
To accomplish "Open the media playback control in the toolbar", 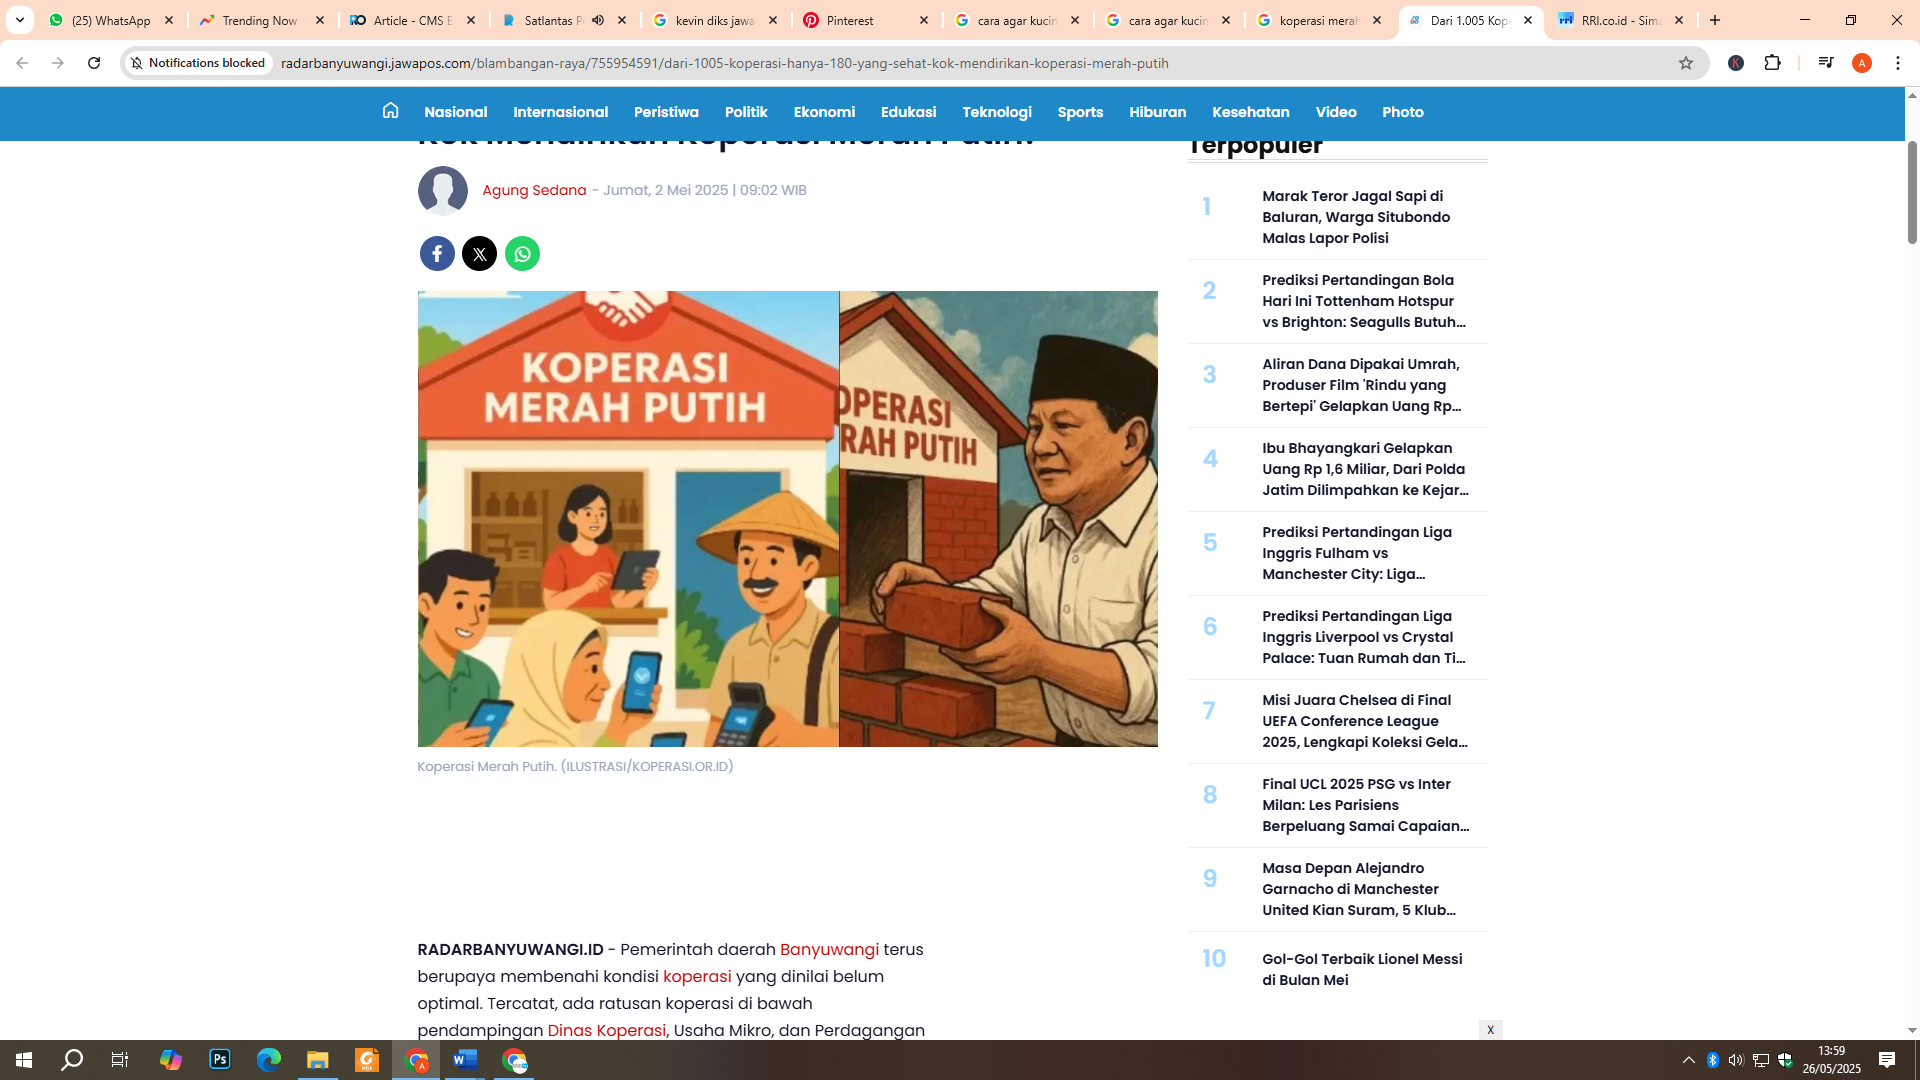I will pyautogui.click(x=1825, y=62).
